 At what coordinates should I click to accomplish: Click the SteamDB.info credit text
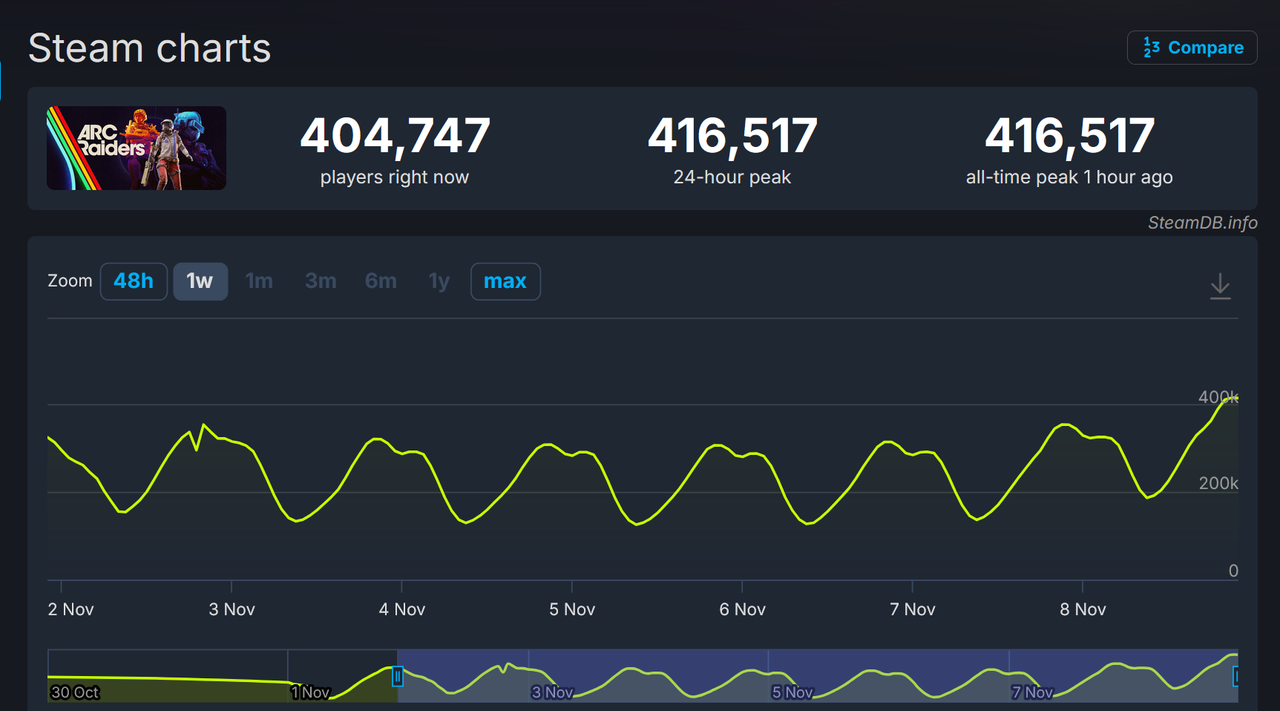click(x=1202, y=223)
